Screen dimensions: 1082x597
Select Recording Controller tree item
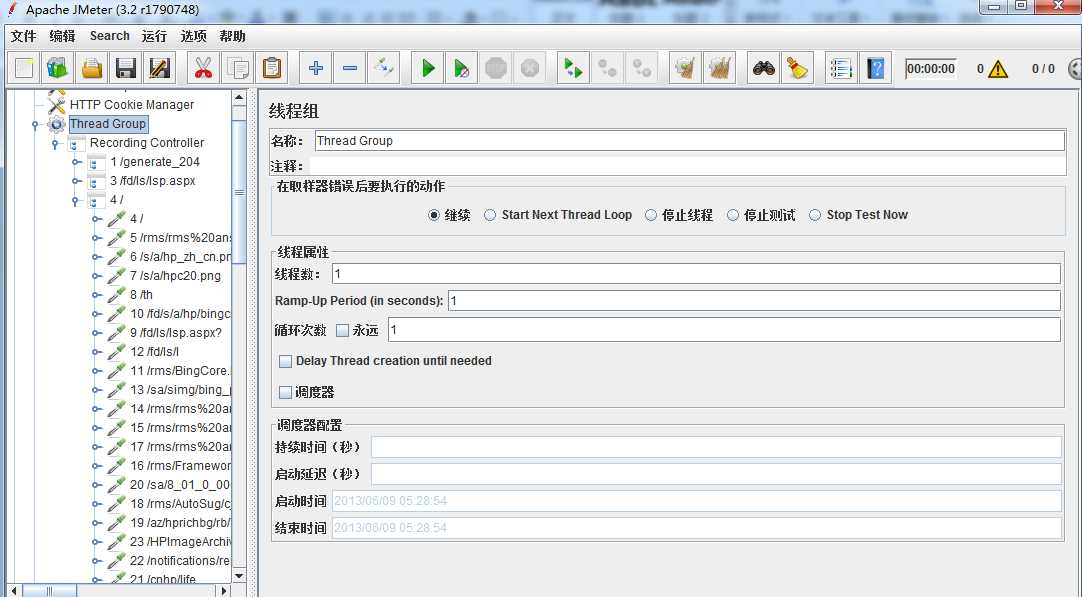(x=147, y=143)
